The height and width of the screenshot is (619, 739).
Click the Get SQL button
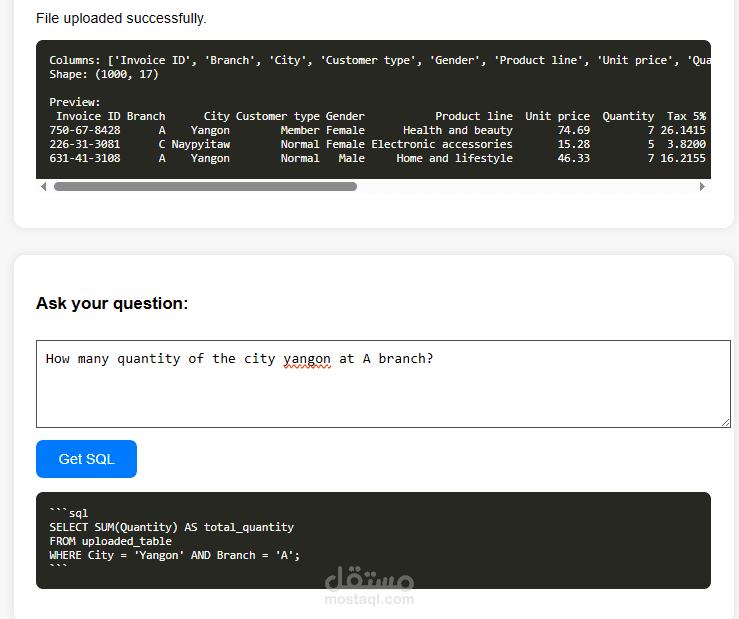point(86,459)
